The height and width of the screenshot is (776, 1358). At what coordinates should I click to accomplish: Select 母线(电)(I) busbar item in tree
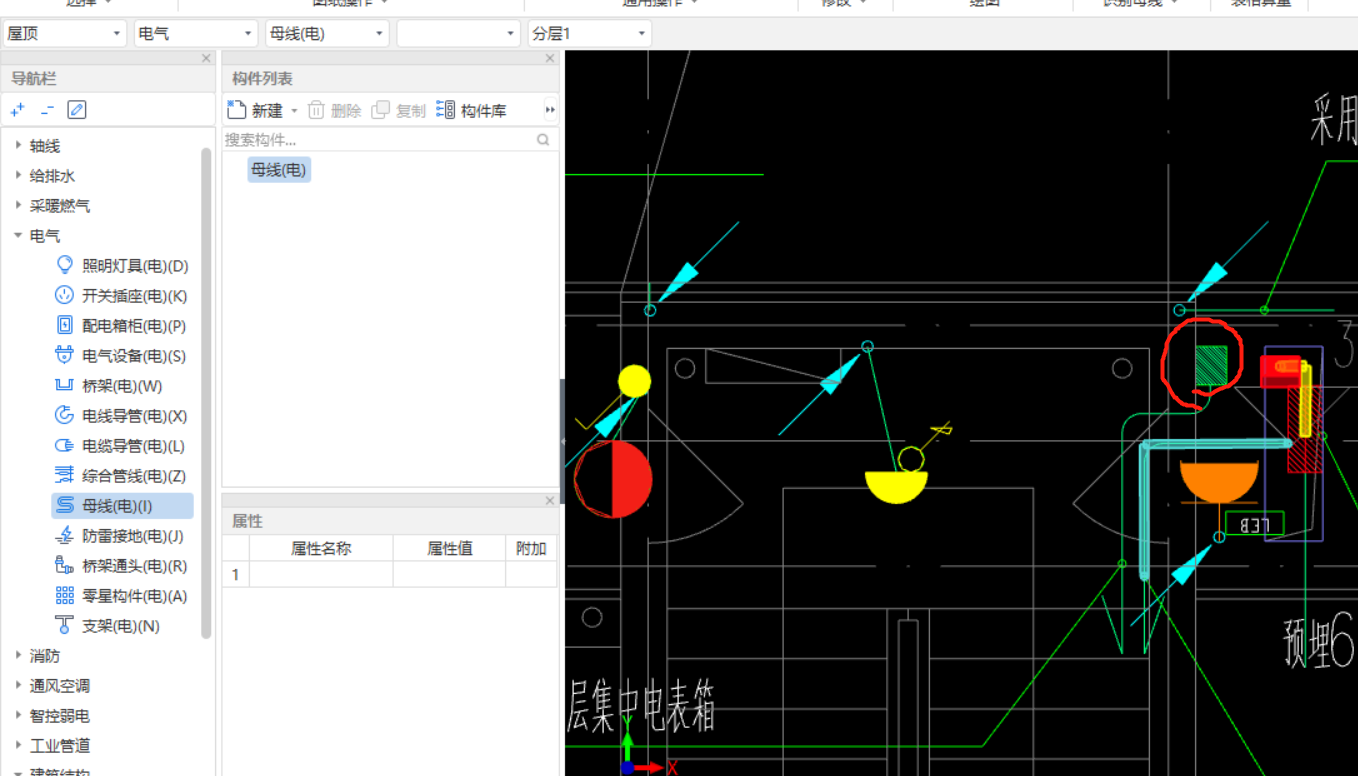(x=122, y=506)
